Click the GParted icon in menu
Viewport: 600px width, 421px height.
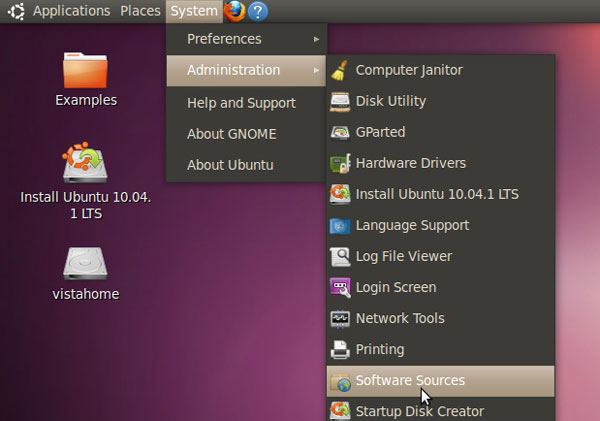[340, 132]
